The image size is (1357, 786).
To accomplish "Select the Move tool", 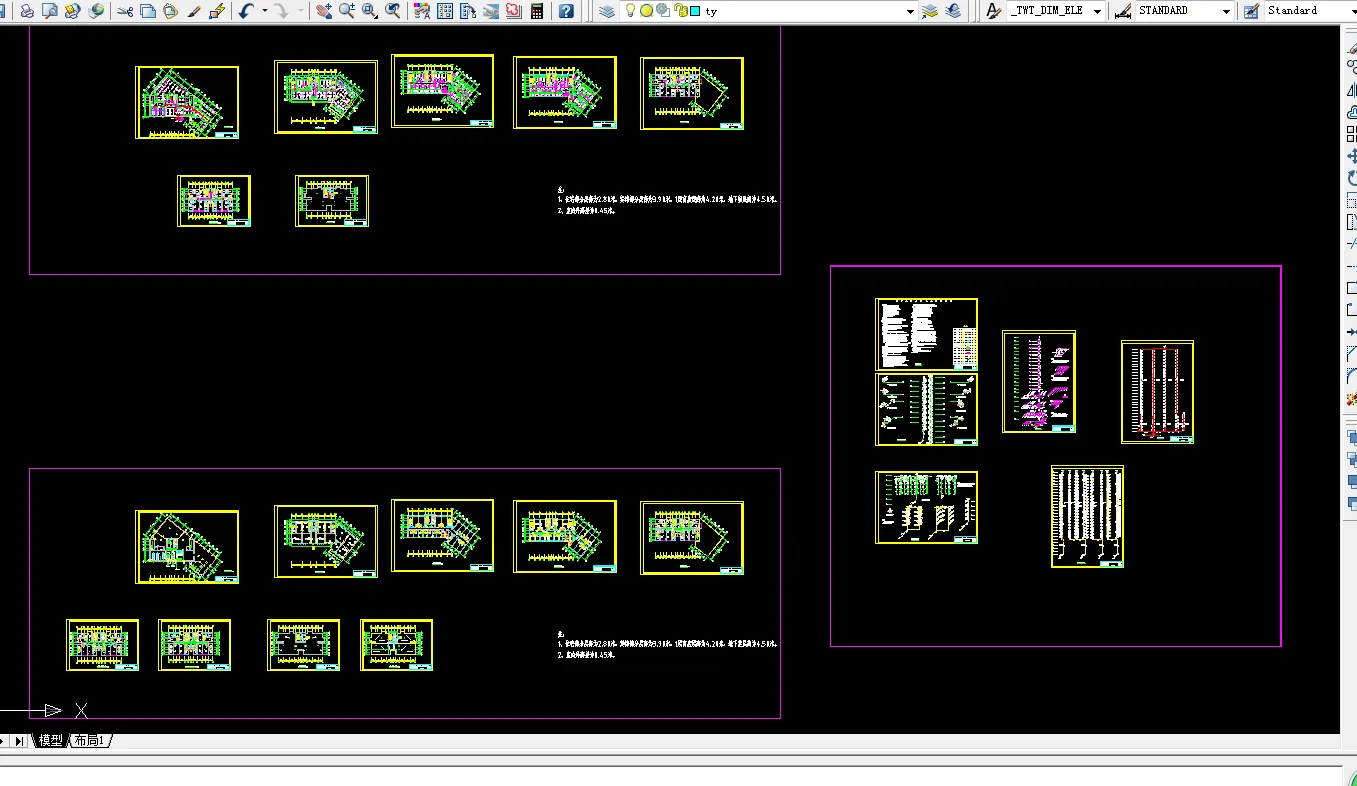I will click(1351, 156).
